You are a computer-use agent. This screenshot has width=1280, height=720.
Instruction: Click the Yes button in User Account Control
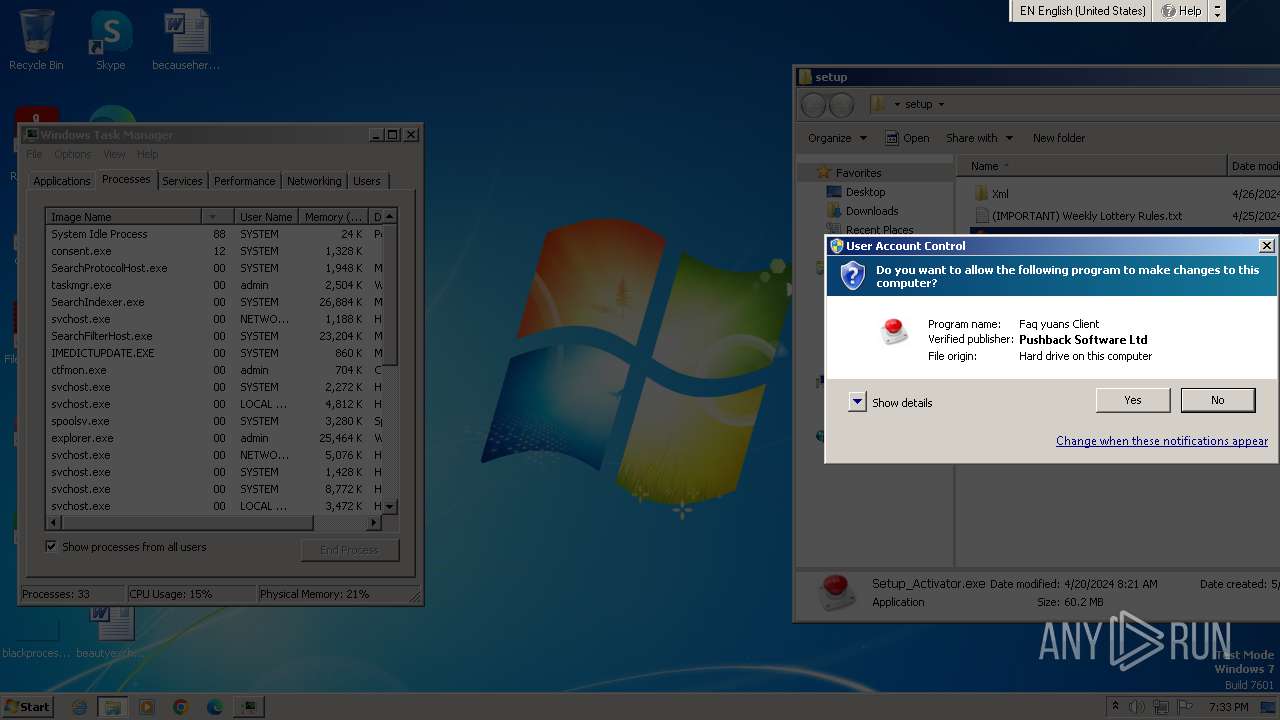click(x=1133, y=400)
